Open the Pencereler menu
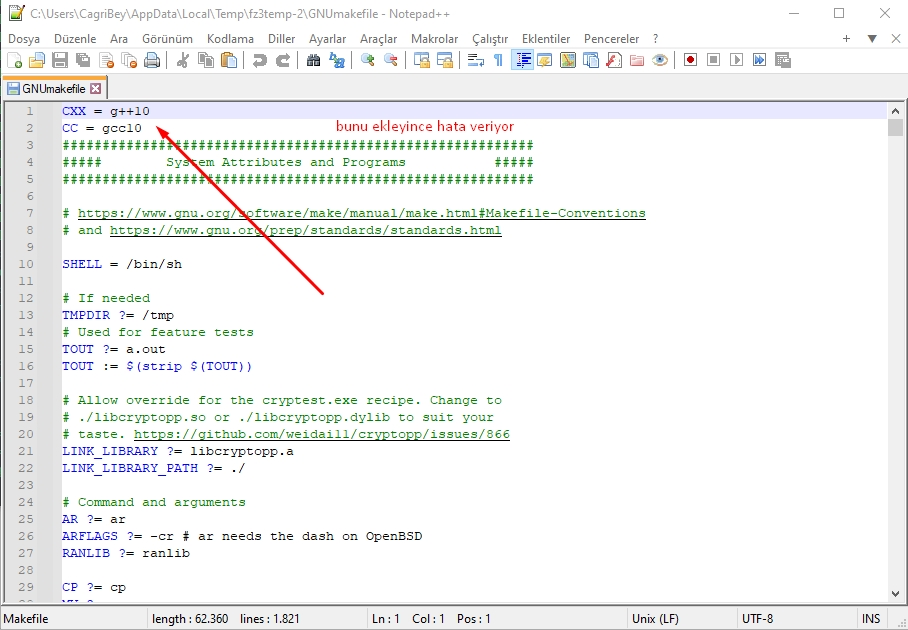 click(612, 39)
